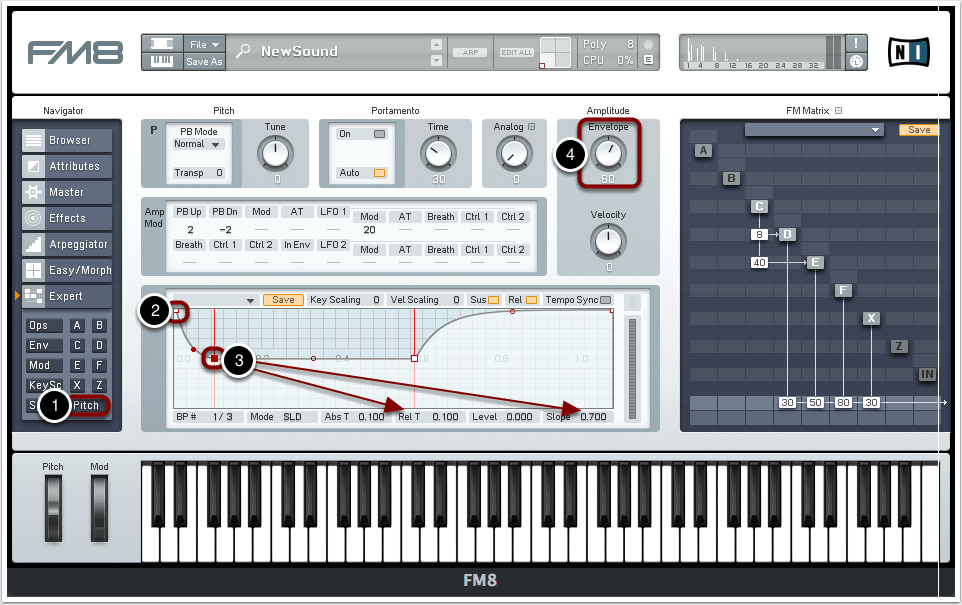This screenshot has height=605, width=962.
Task: Open the Arpeggiator page
Action: pos(67,245)
